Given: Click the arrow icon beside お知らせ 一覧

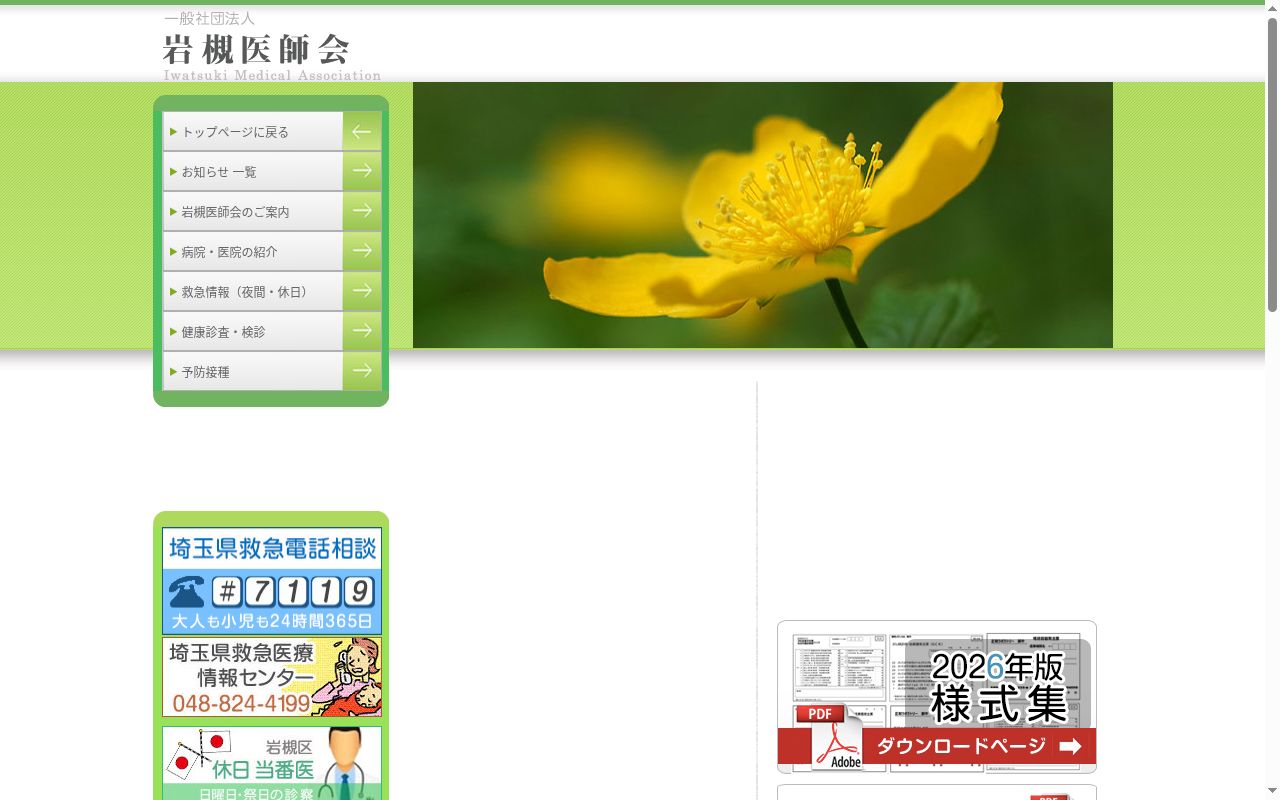Looking at the screenshot, I should point(362,171).
